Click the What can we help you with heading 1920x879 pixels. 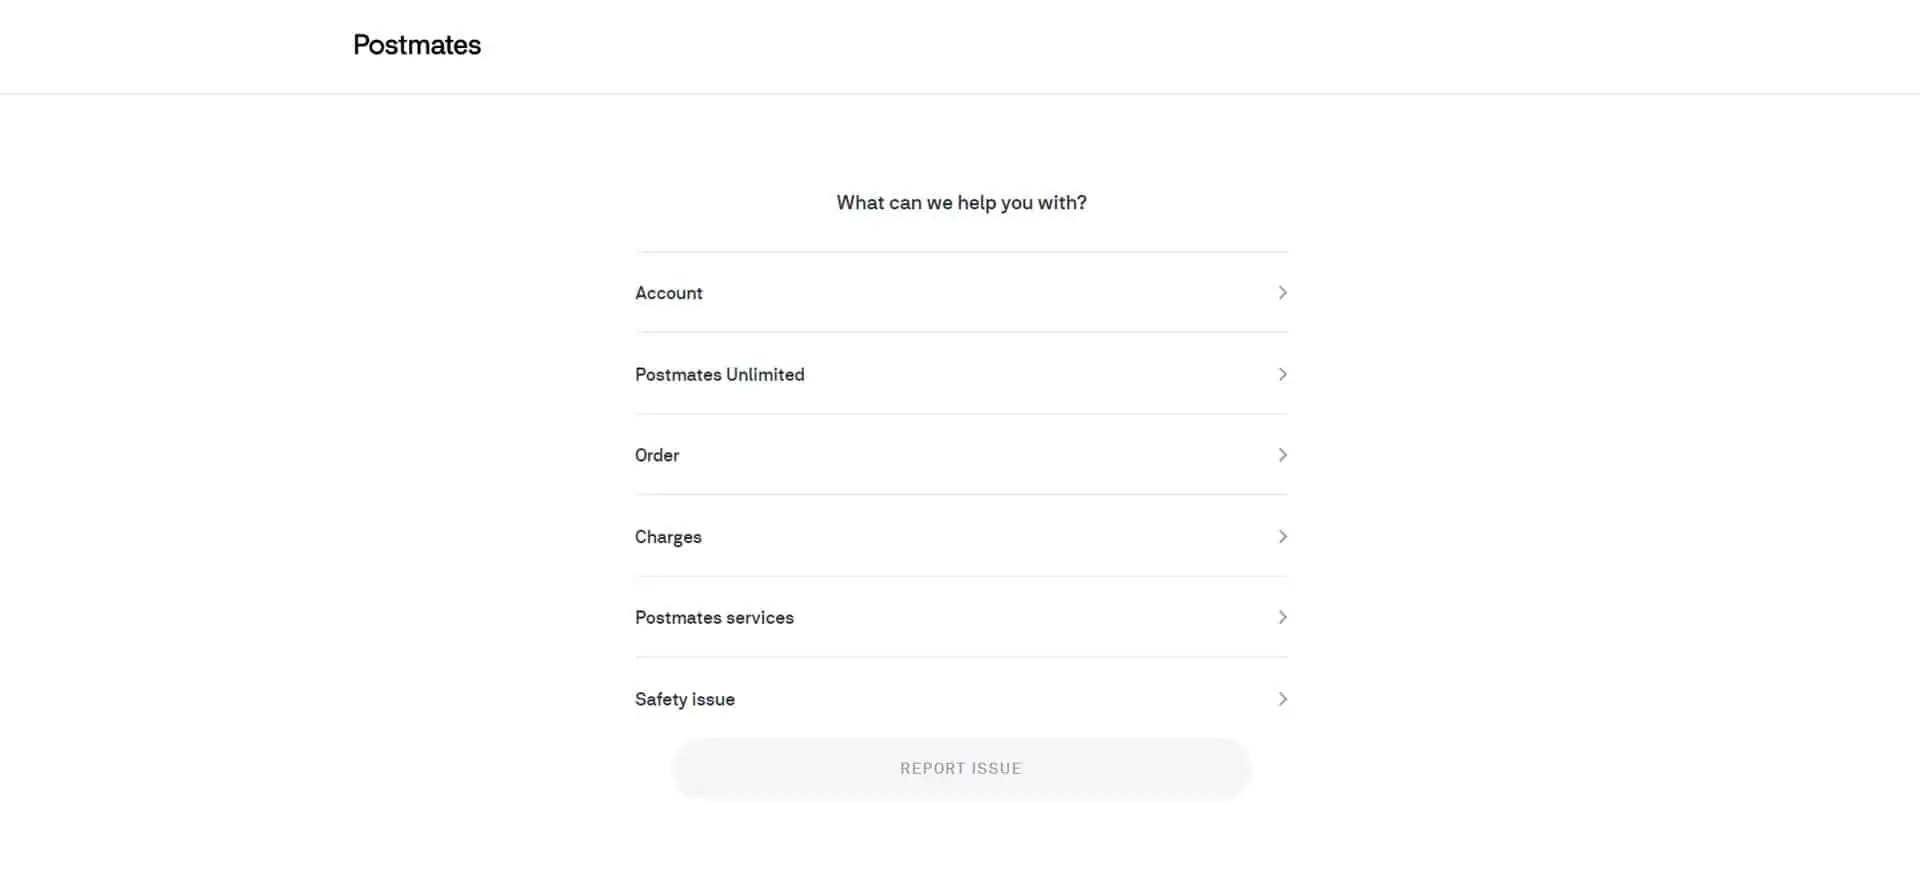tap(960, 202)
